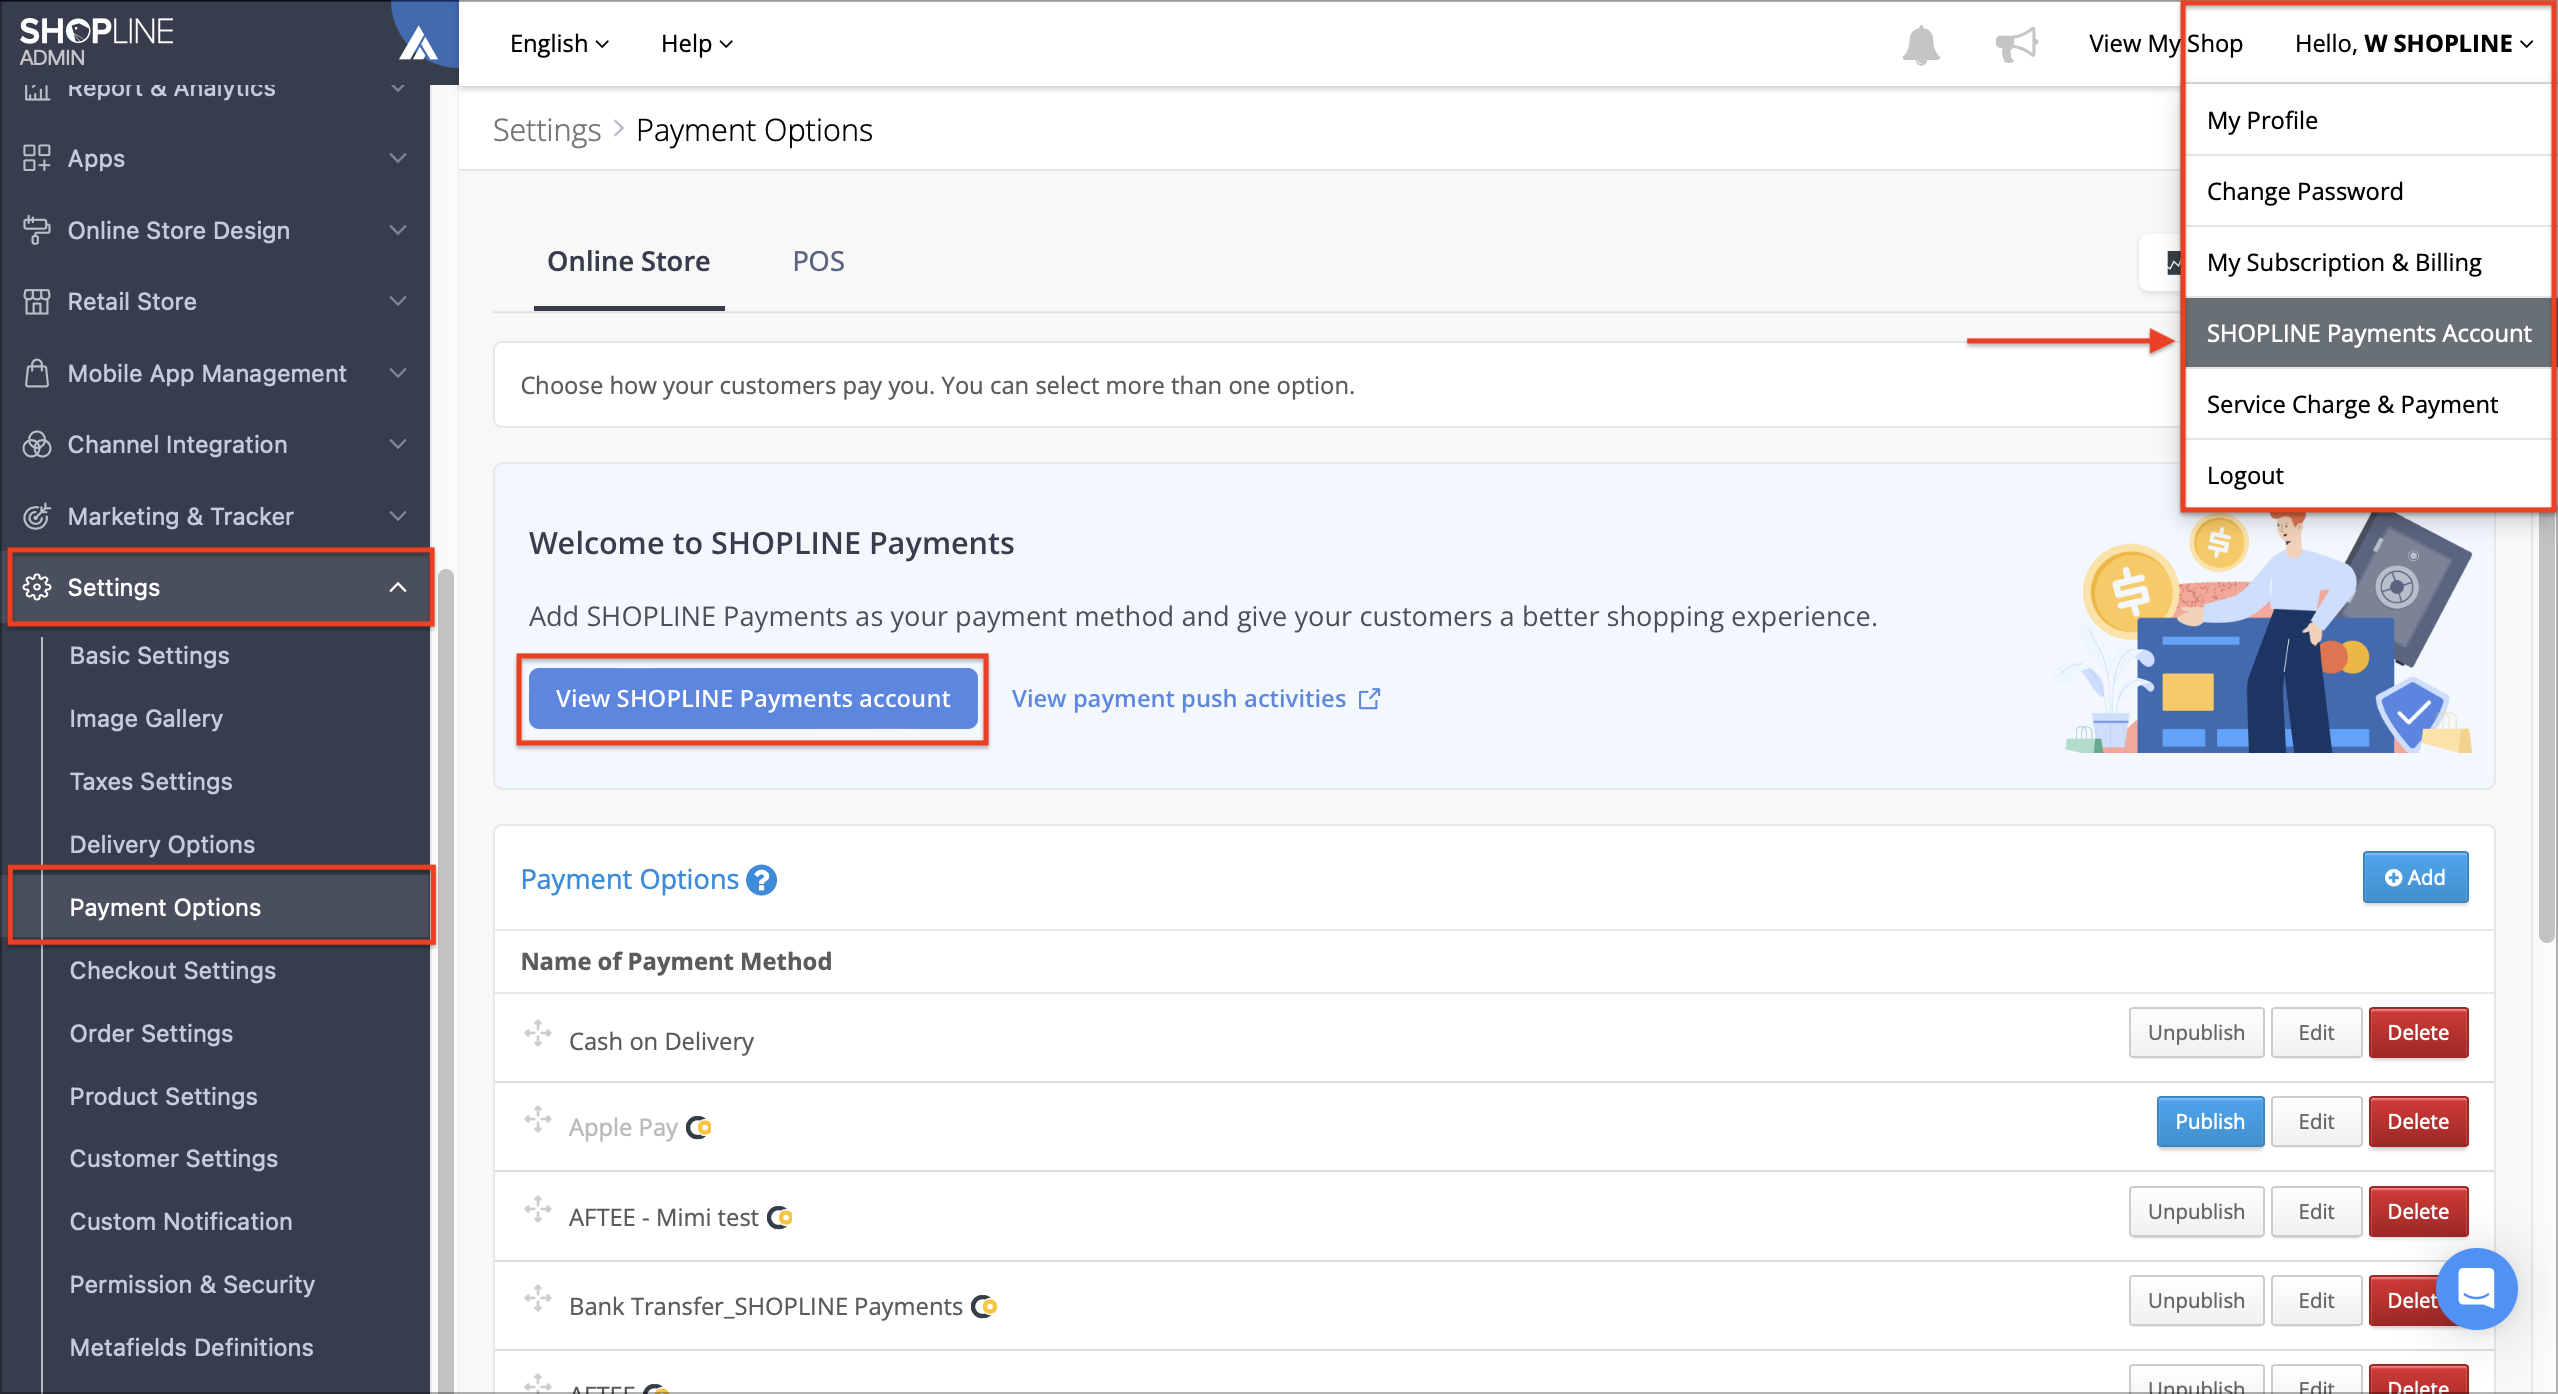Switch to the POS tab
Viewport: 2558px width, 1394px height.
(x=818, y=262)
